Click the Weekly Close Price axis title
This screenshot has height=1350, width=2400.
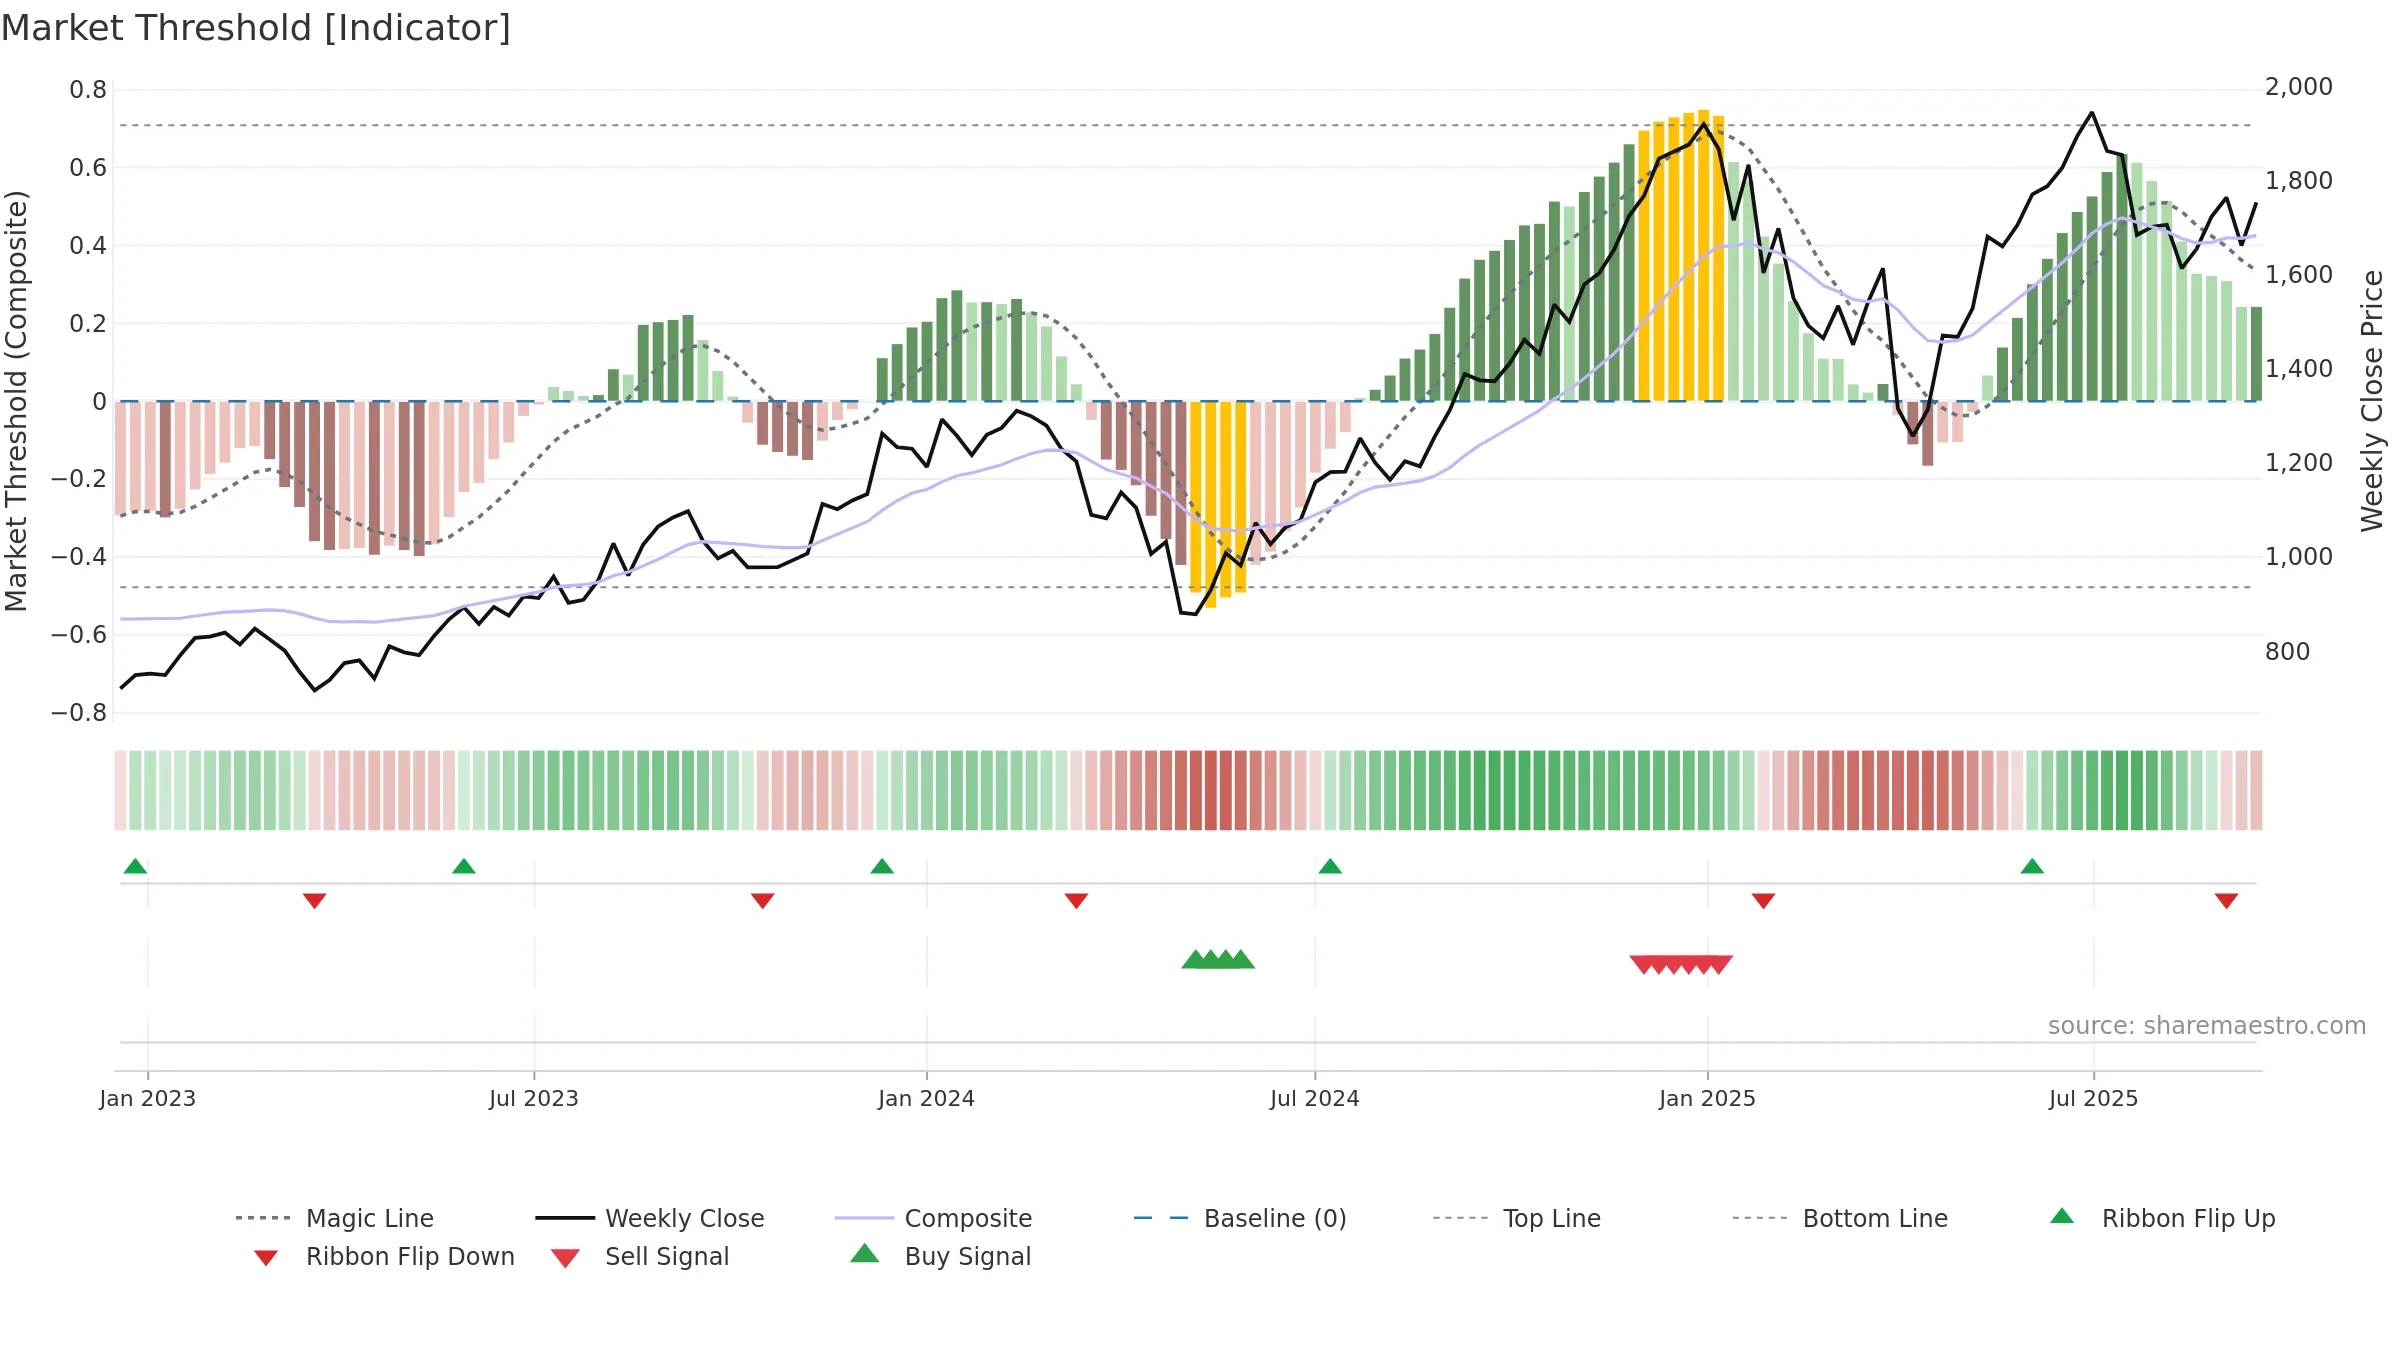coord(2372,401)
